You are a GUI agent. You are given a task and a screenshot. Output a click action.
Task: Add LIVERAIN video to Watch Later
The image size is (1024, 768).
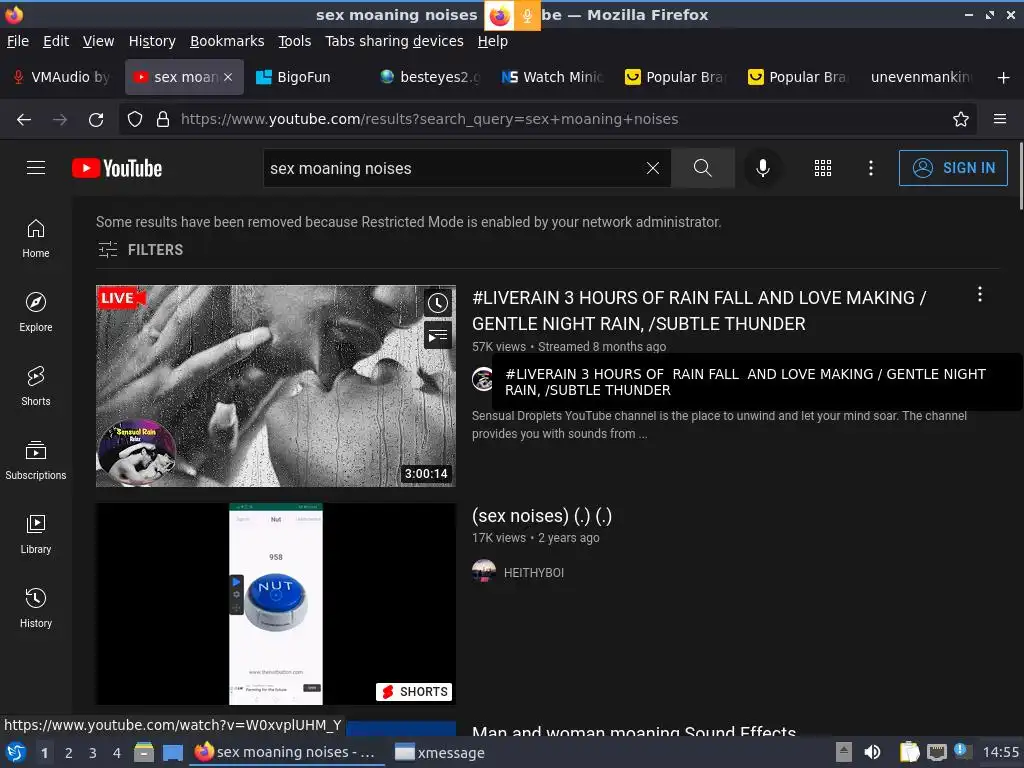[x=438, y=302]
